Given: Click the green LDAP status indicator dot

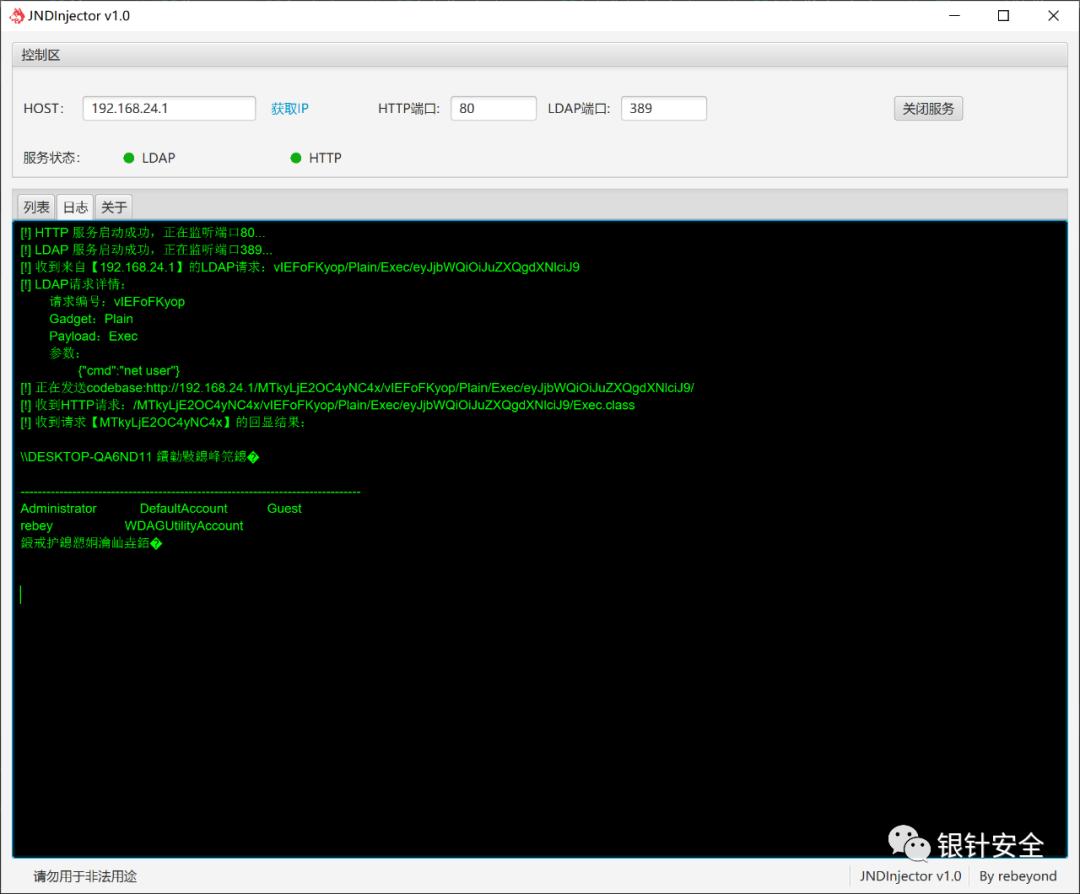Looking at the screenshot, I should 129,158.
